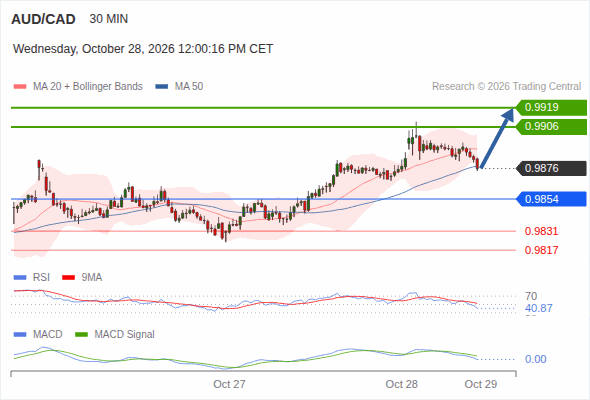
Task: Click the RSI value 40.87
Action: (539, 309)
